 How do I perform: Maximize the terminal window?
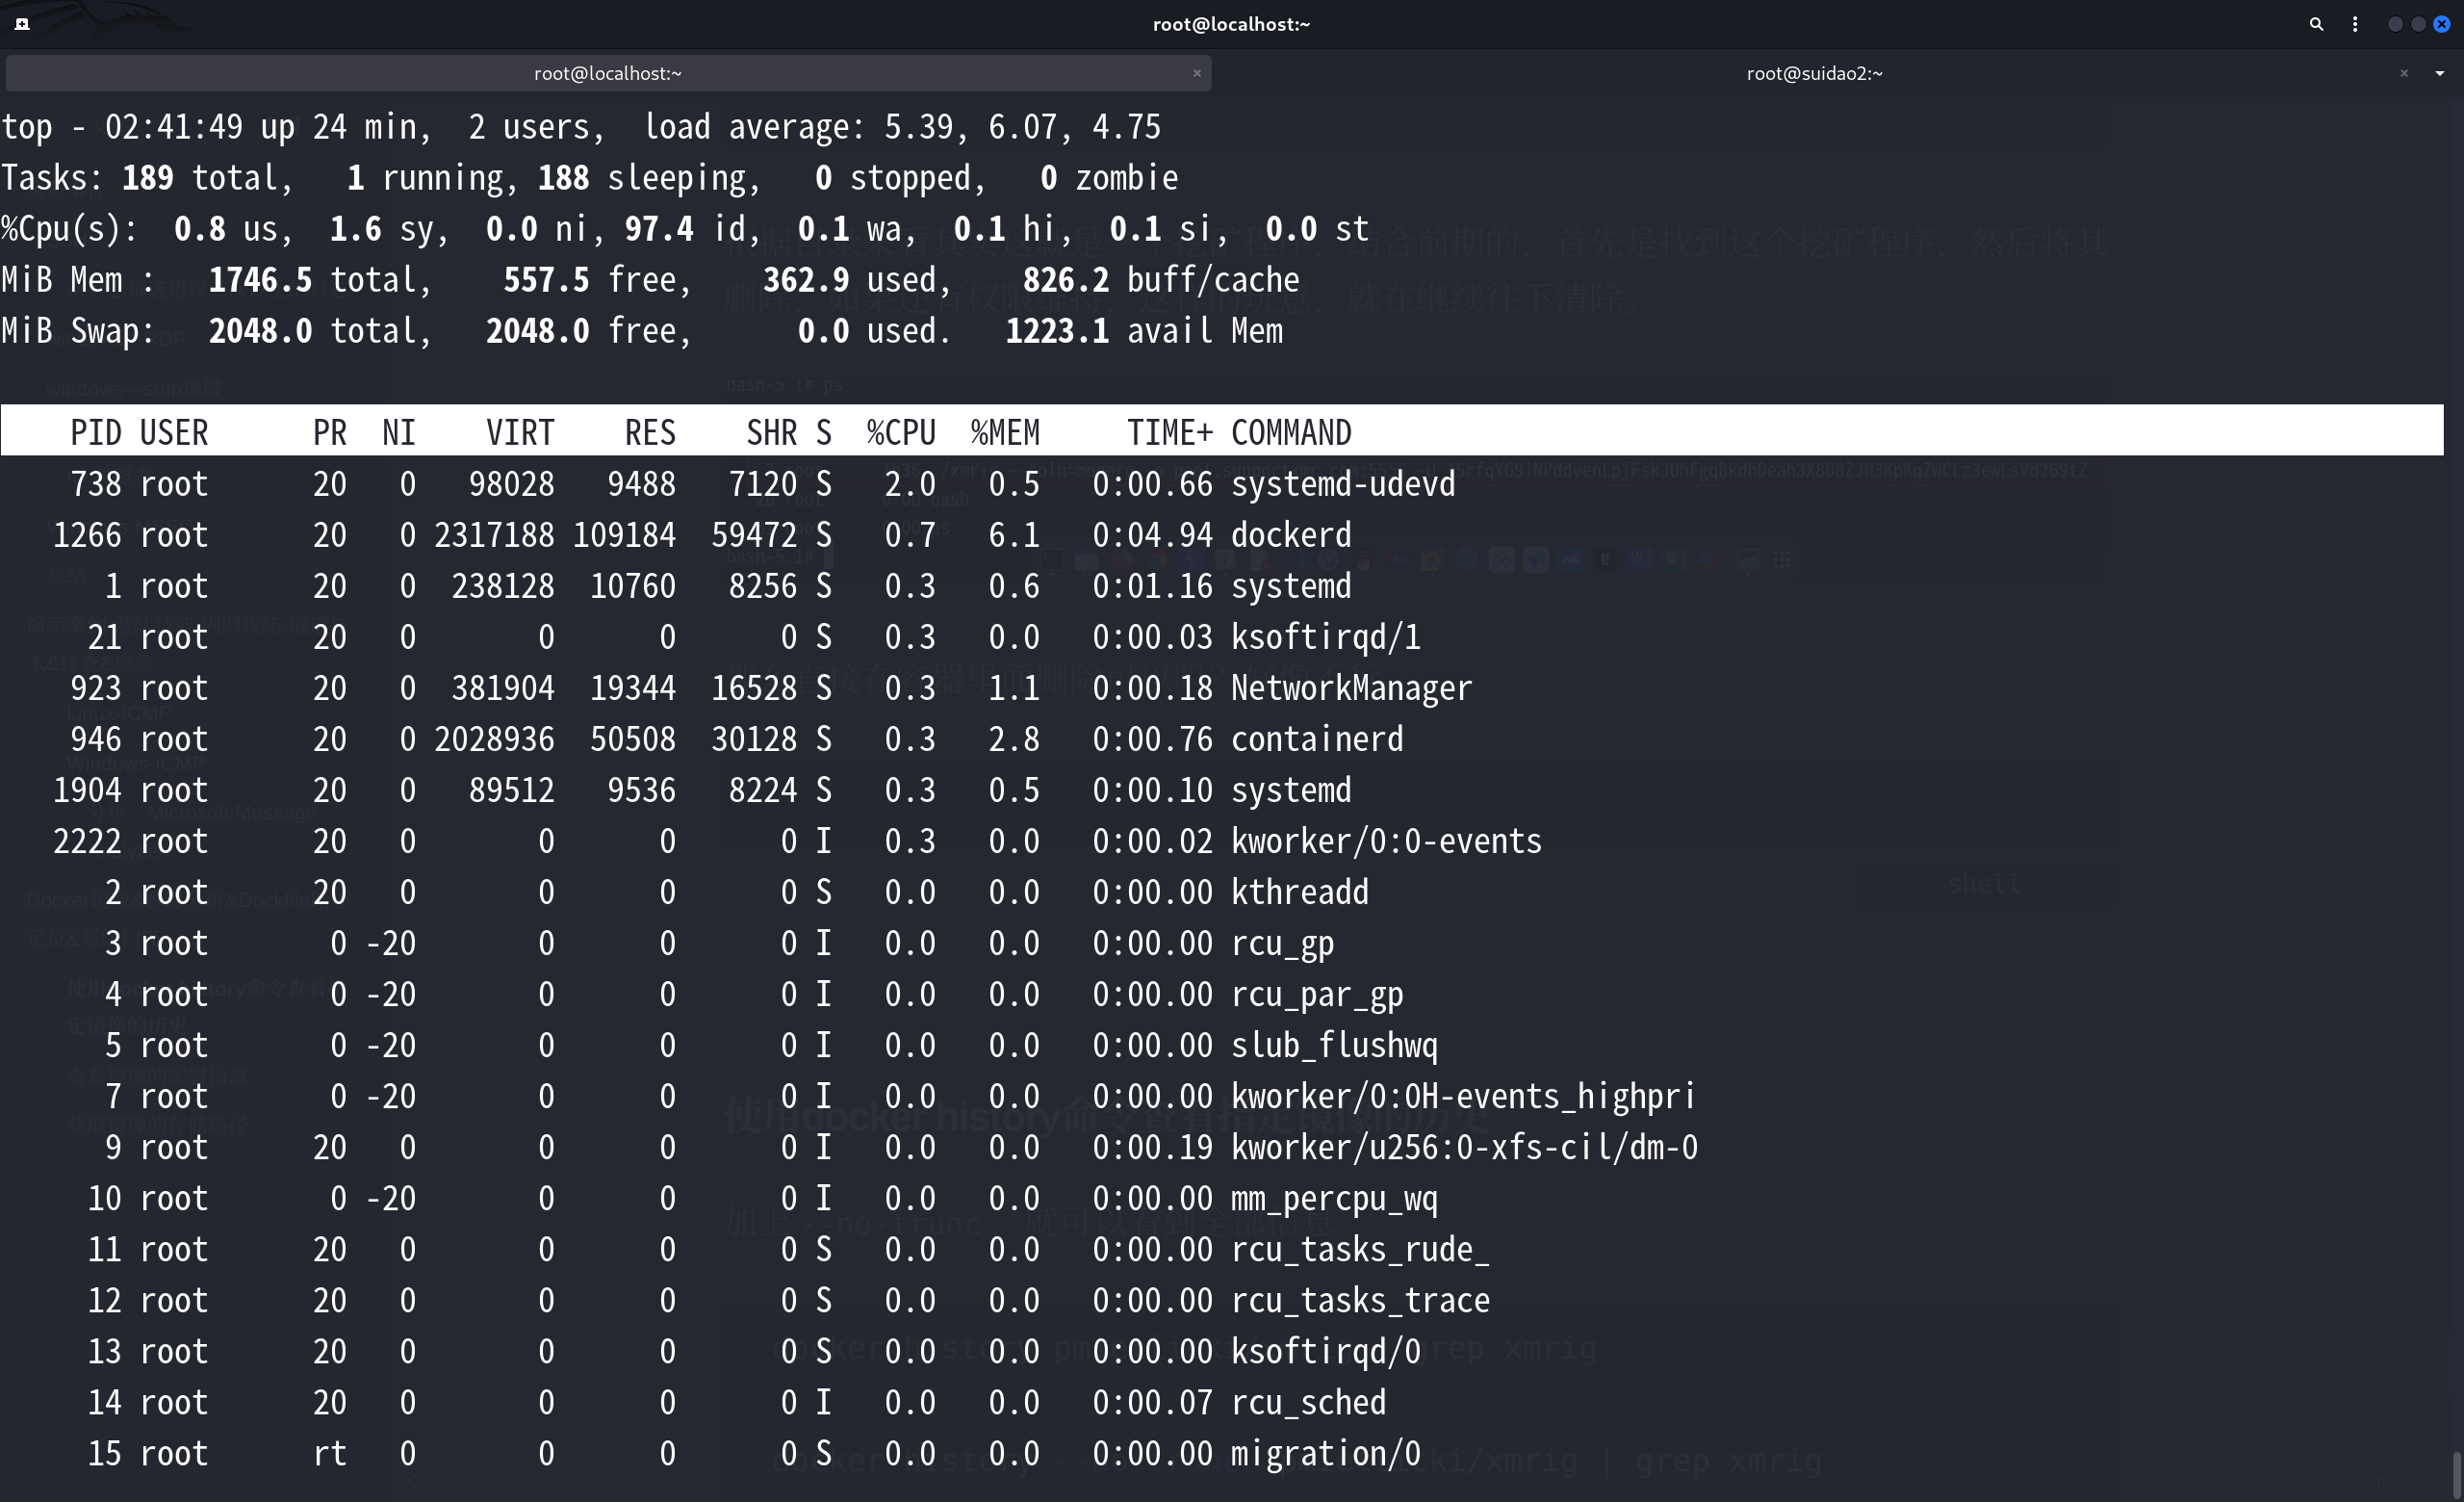(x=2418, y=24)
